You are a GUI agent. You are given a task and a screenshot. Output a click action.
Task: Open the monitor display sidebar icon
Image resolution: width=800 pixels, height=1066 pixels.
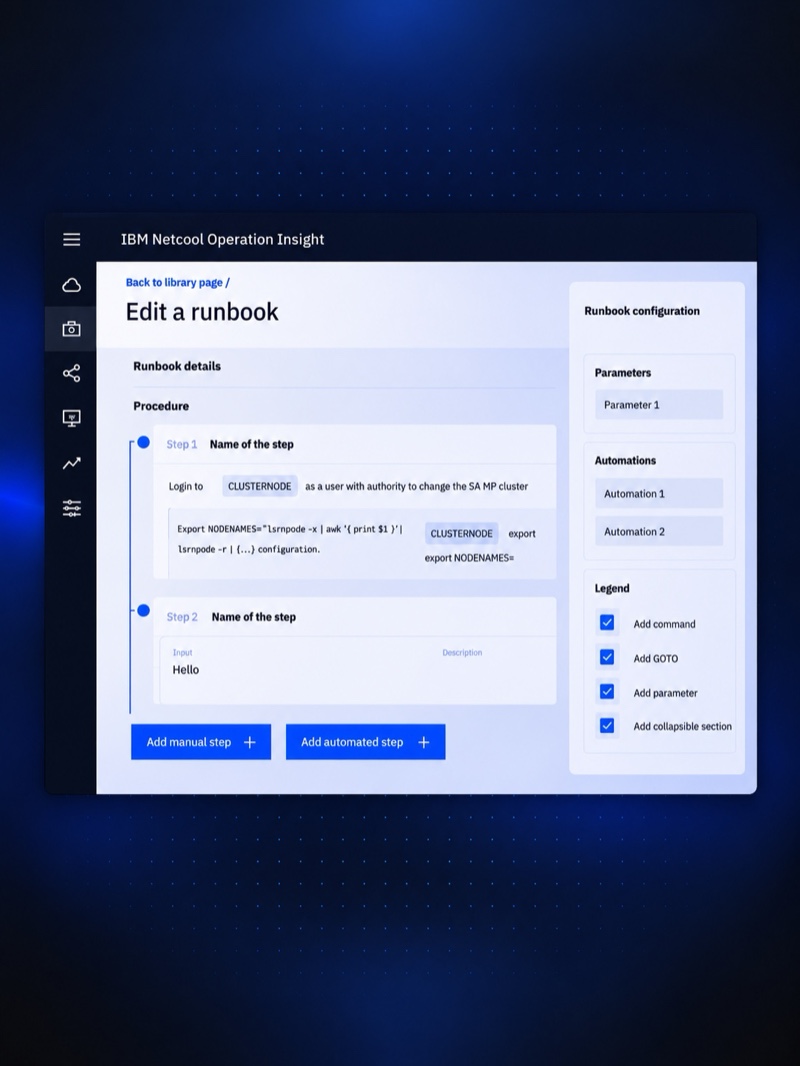71,417
